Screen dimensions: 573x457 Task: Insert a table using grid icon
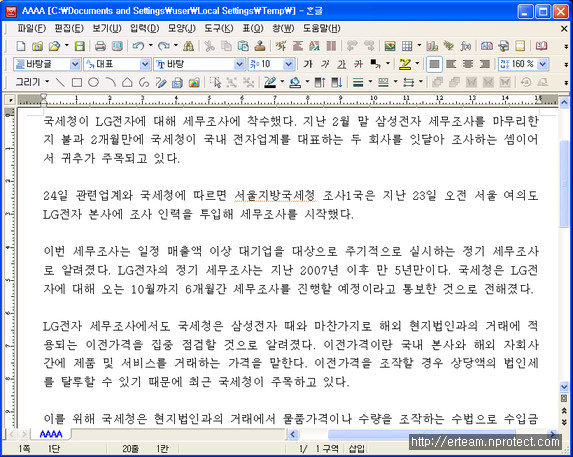(x=407, y=46)
